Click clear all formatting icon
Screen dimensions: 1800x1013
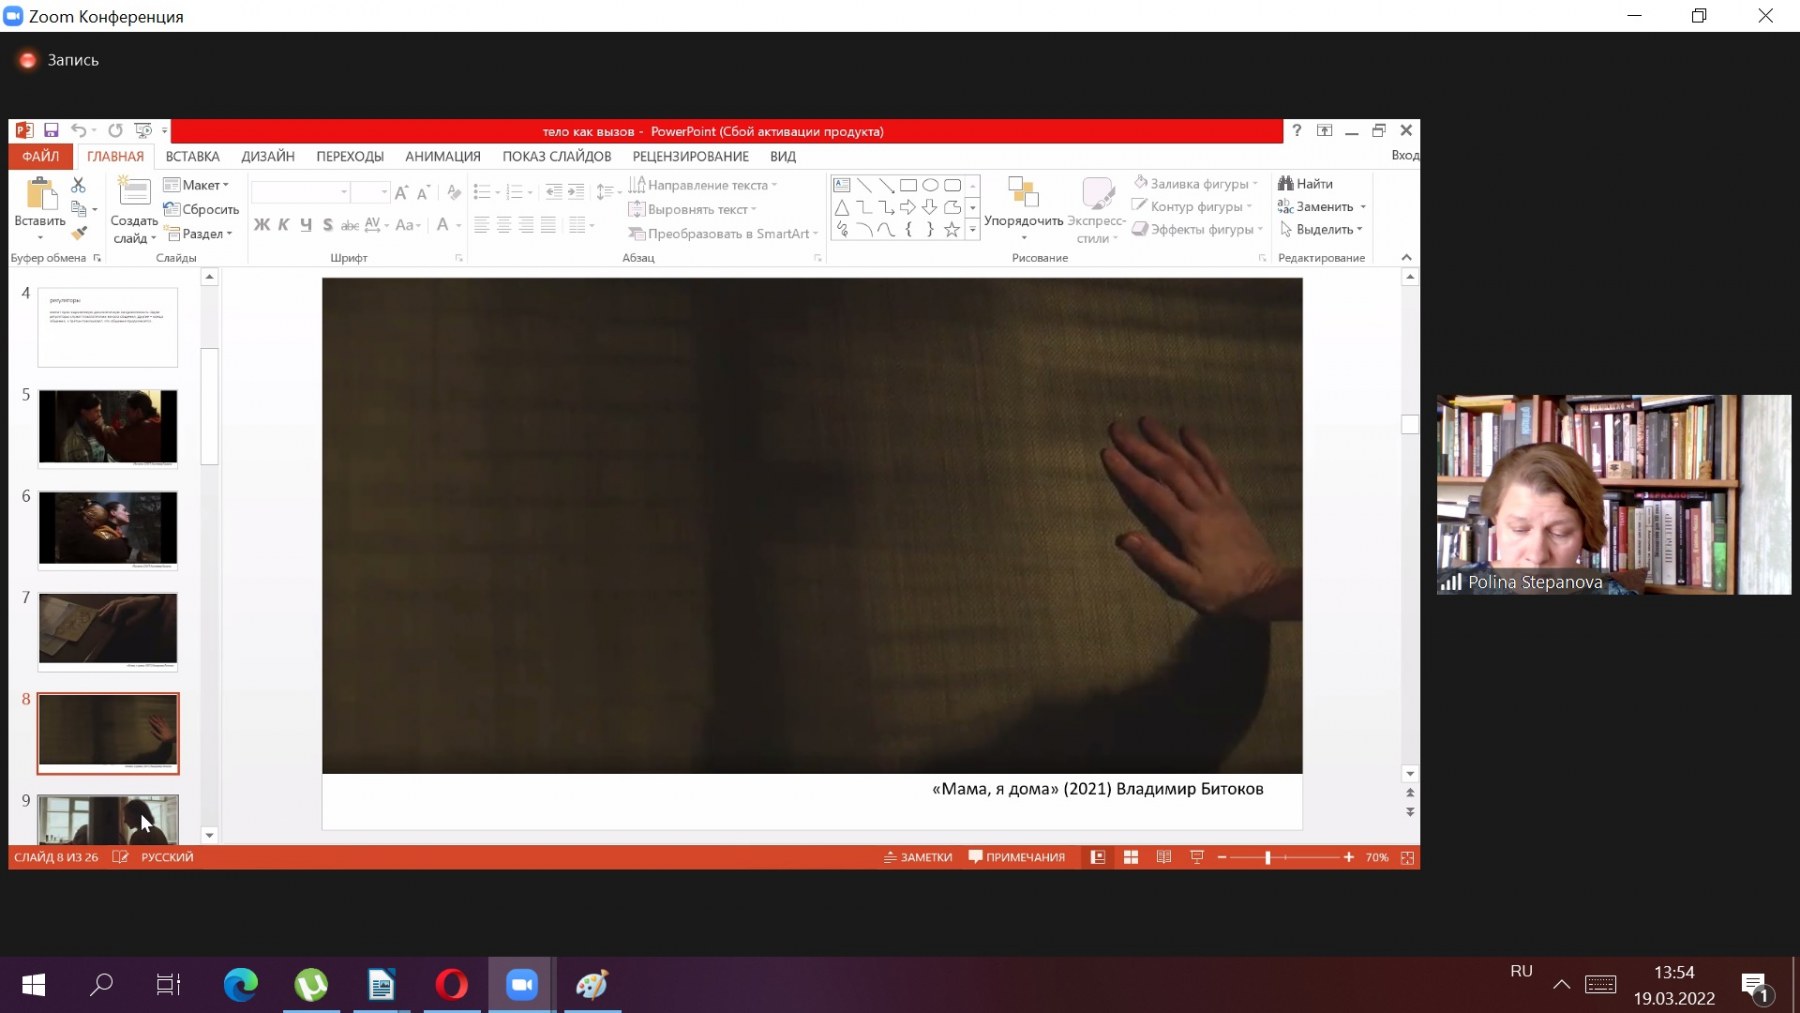[x=454, y=192]
